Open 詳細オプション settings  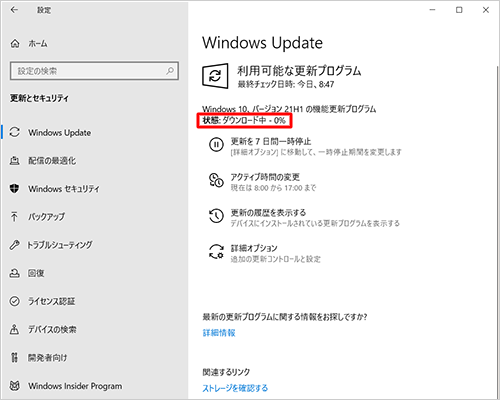click(254, 248)
